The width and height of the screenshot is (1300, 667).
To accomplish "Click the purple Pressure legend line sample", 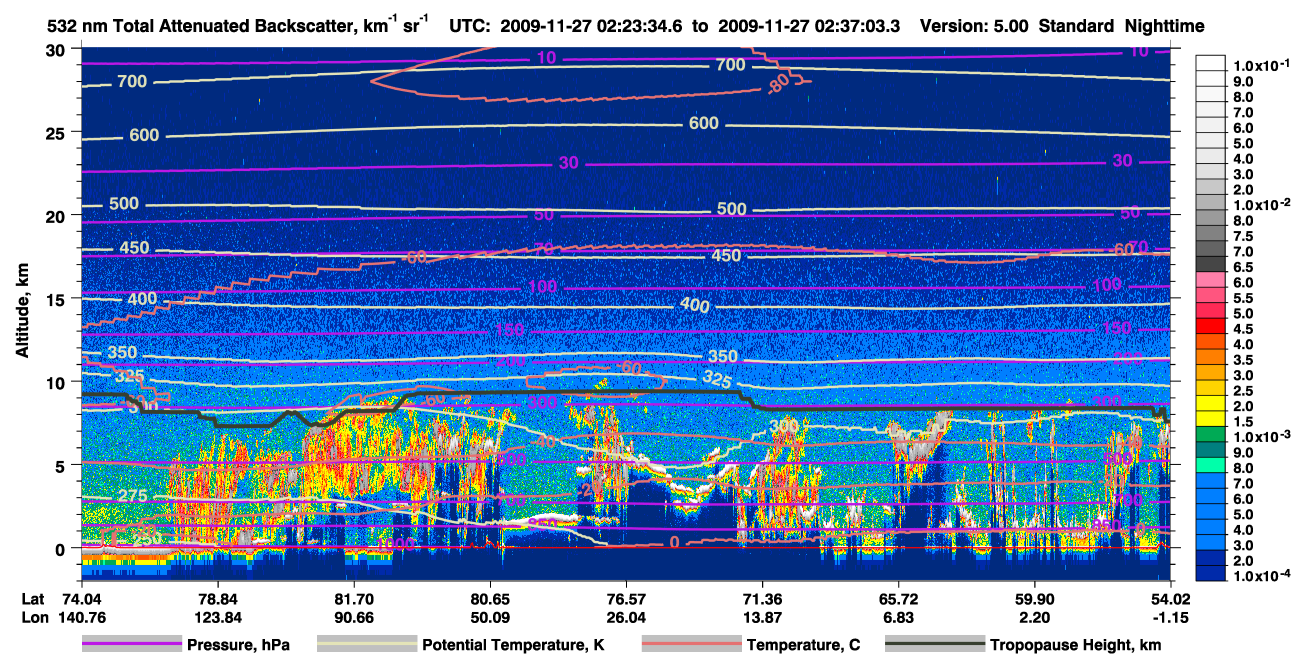I will point(131,645).
